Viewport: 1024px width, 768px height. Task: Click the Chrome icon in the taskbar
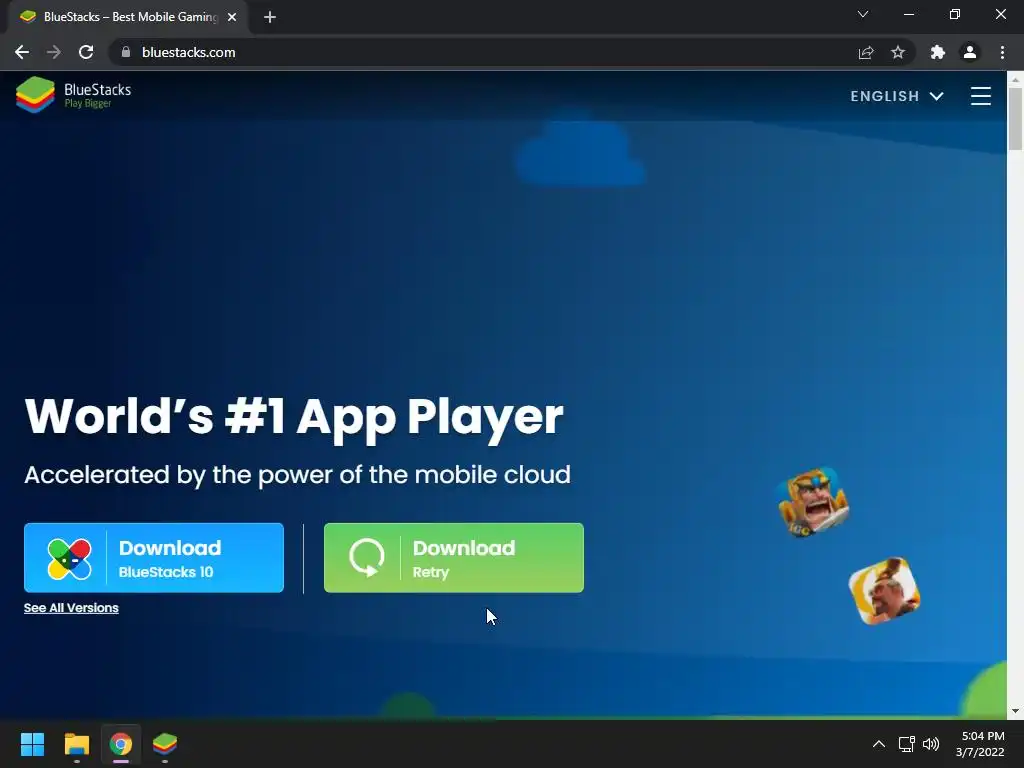click(x=121, y=744)
